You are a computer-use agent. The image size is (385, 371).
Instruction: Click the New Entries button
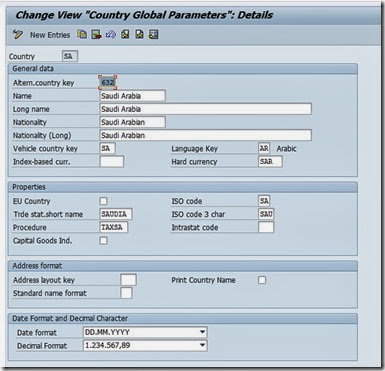point(50,35)
